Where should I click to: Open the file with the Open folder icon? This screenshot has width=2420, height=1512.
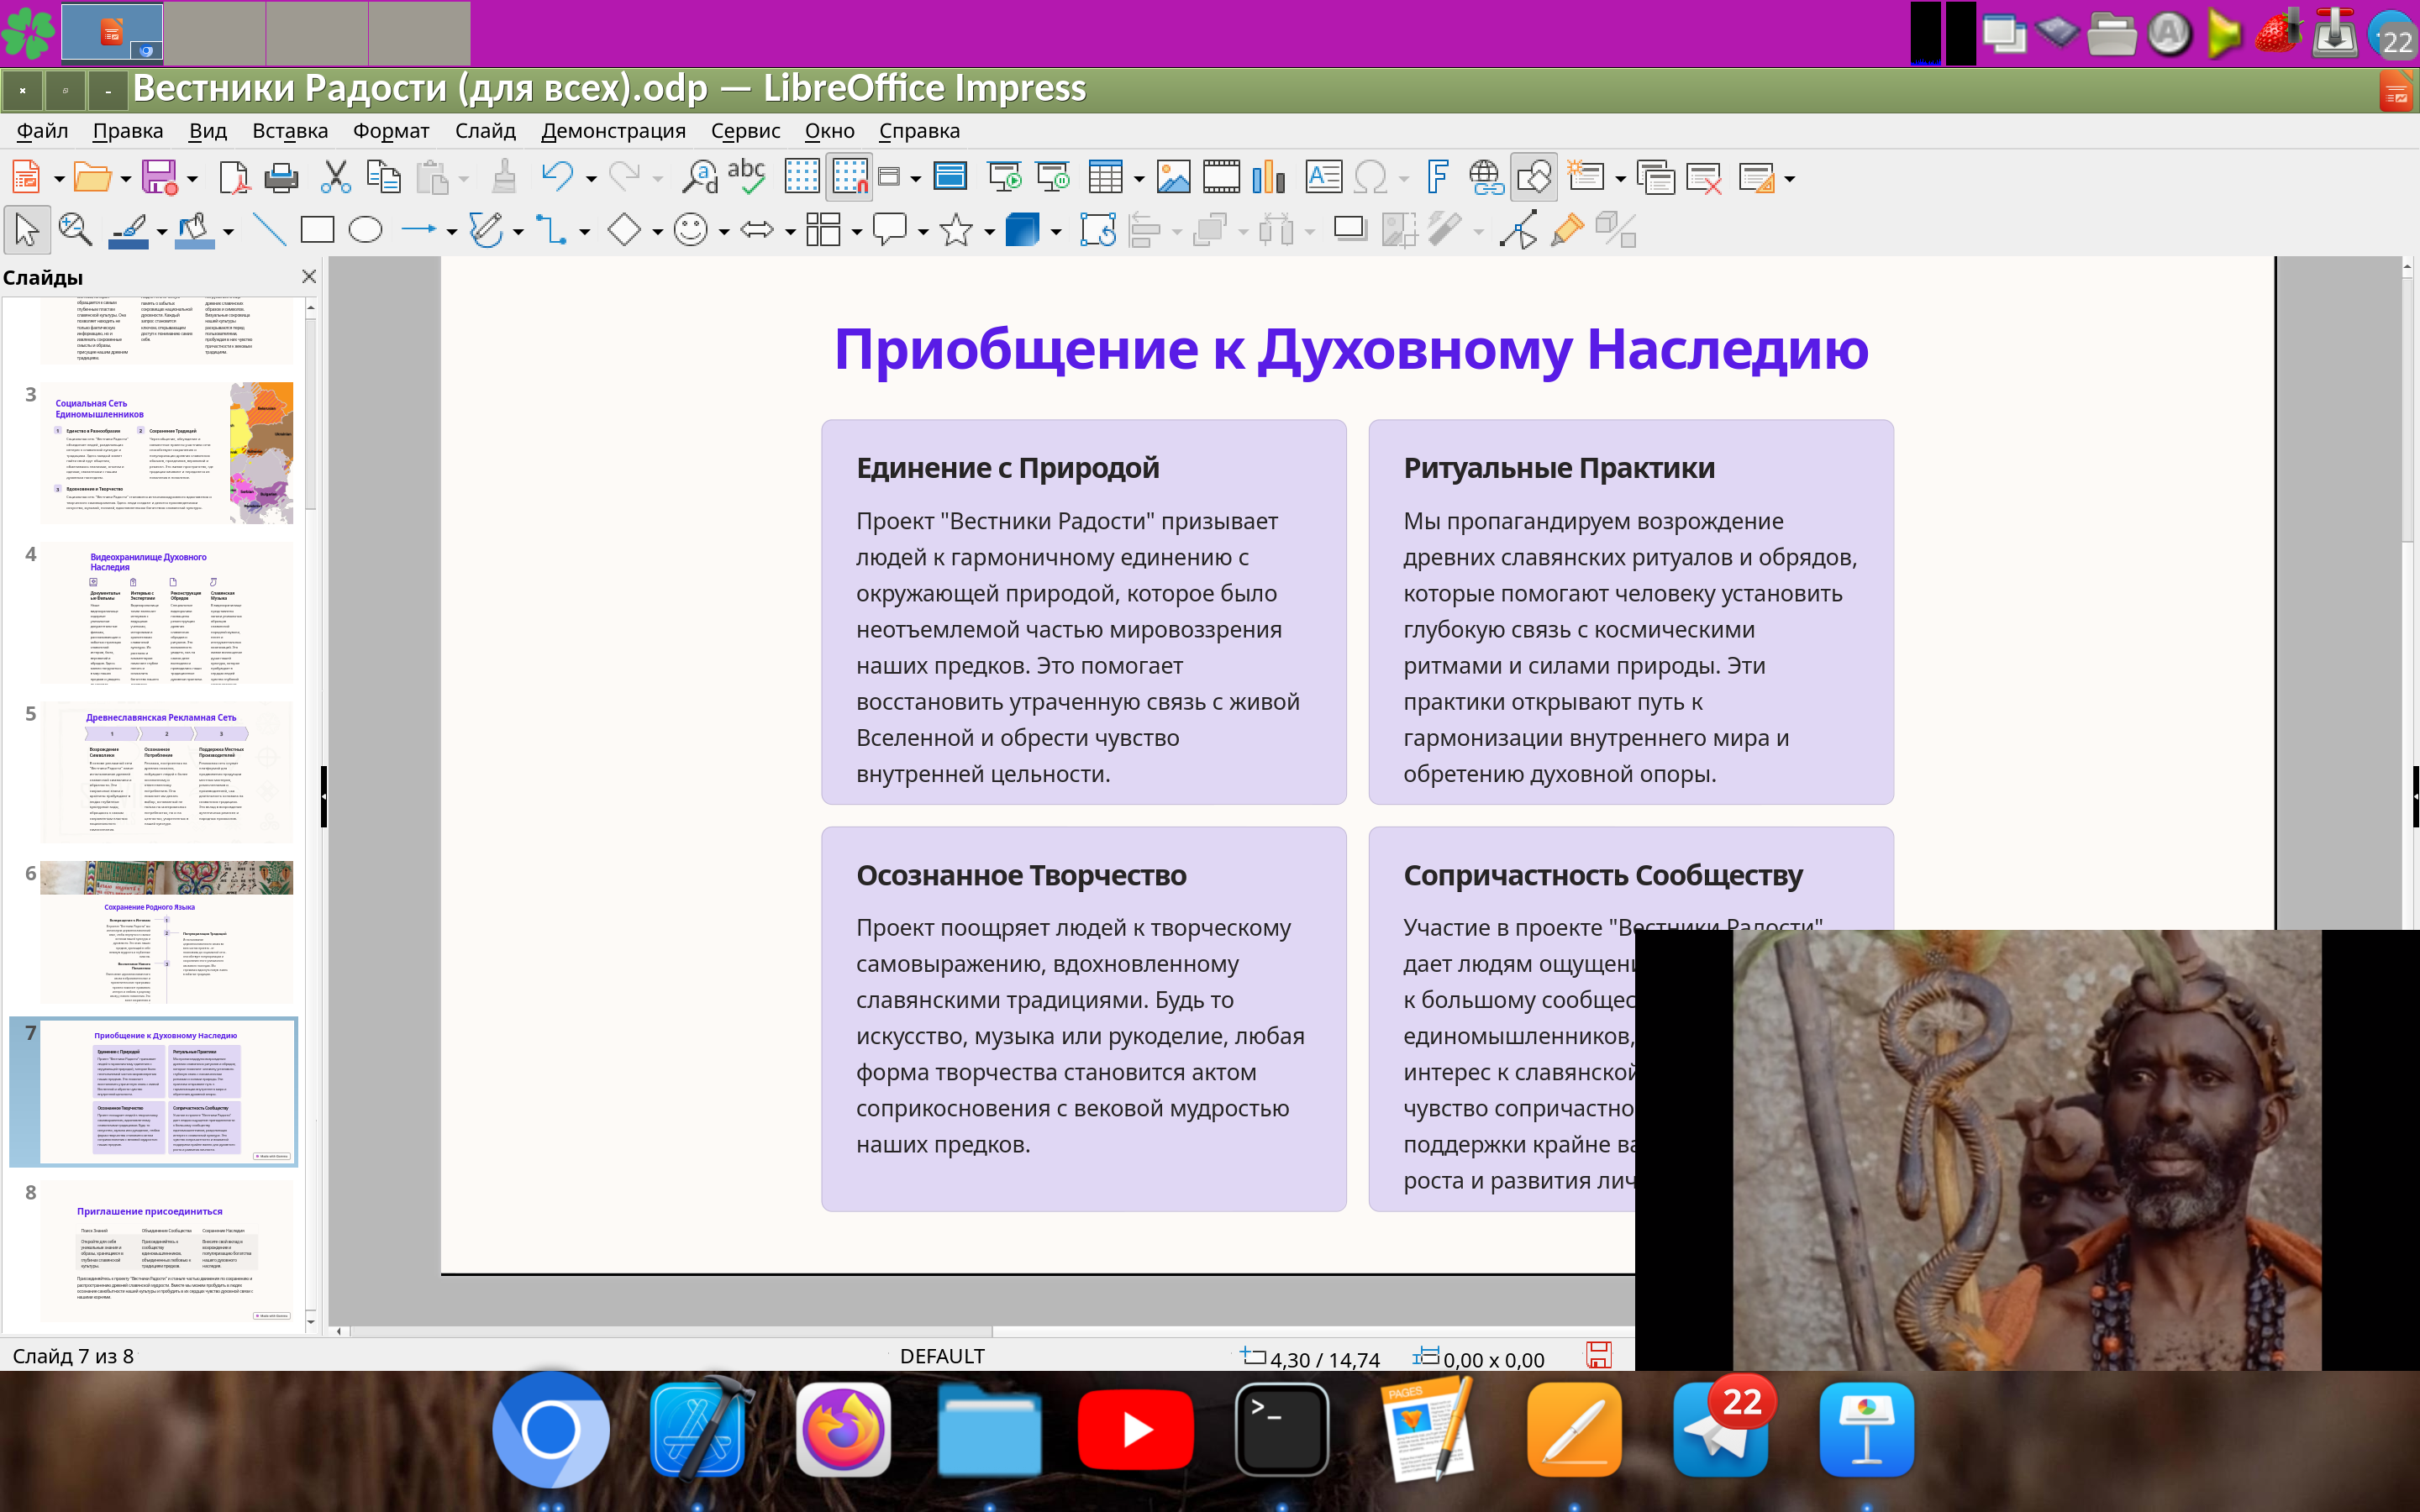tap(92, 178)
